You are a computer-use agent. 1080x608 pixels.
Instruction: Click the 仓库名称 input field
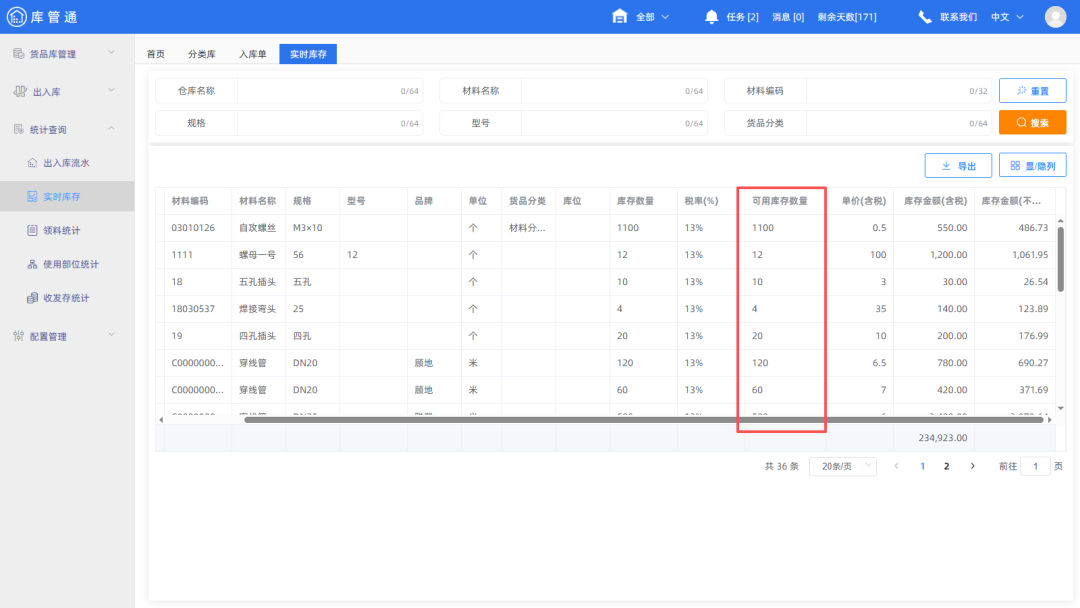point(330,90)
